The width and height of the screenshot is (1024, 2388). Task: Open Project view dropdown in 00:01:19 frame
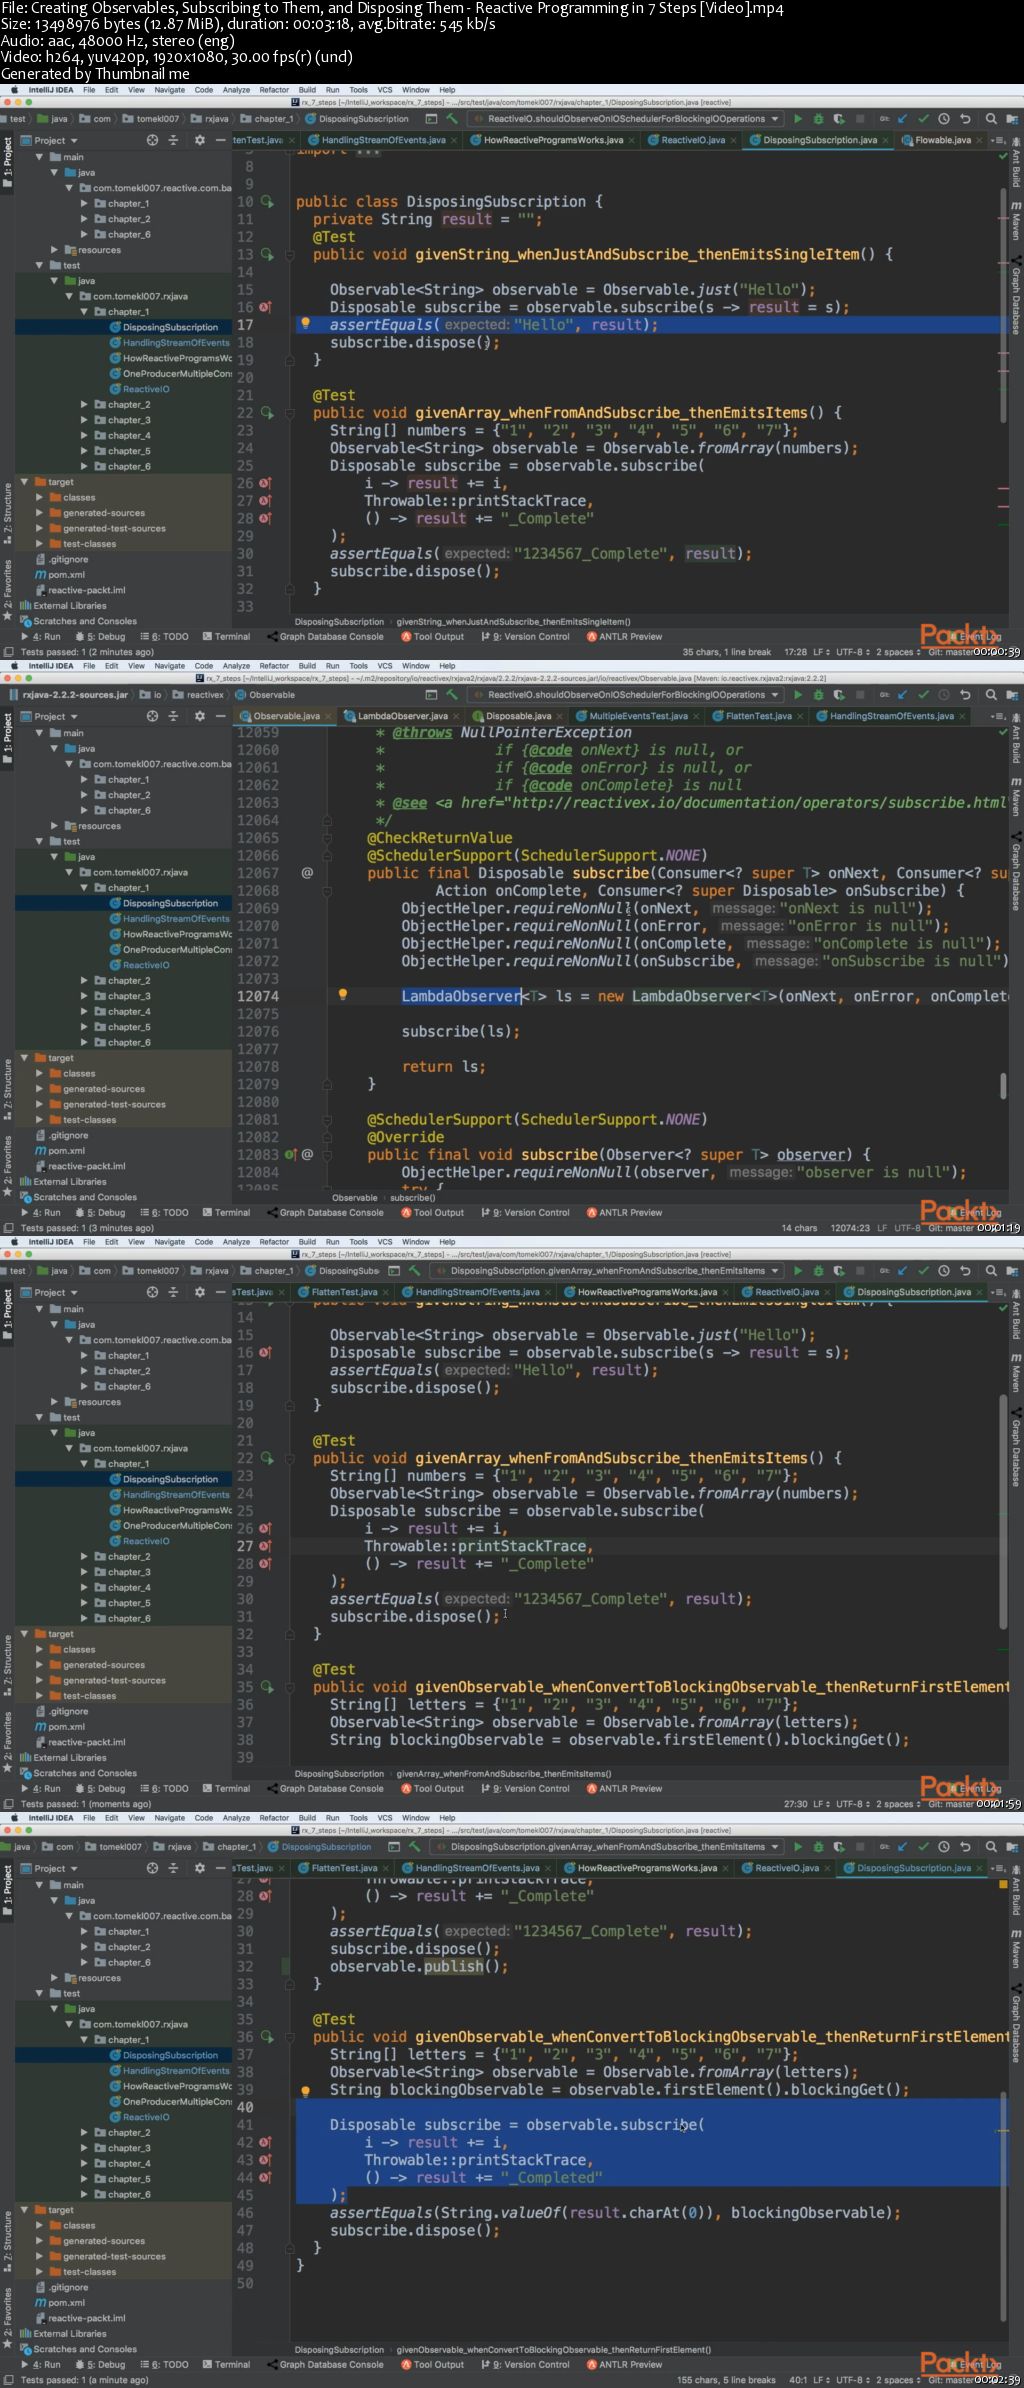pos(50,717)
